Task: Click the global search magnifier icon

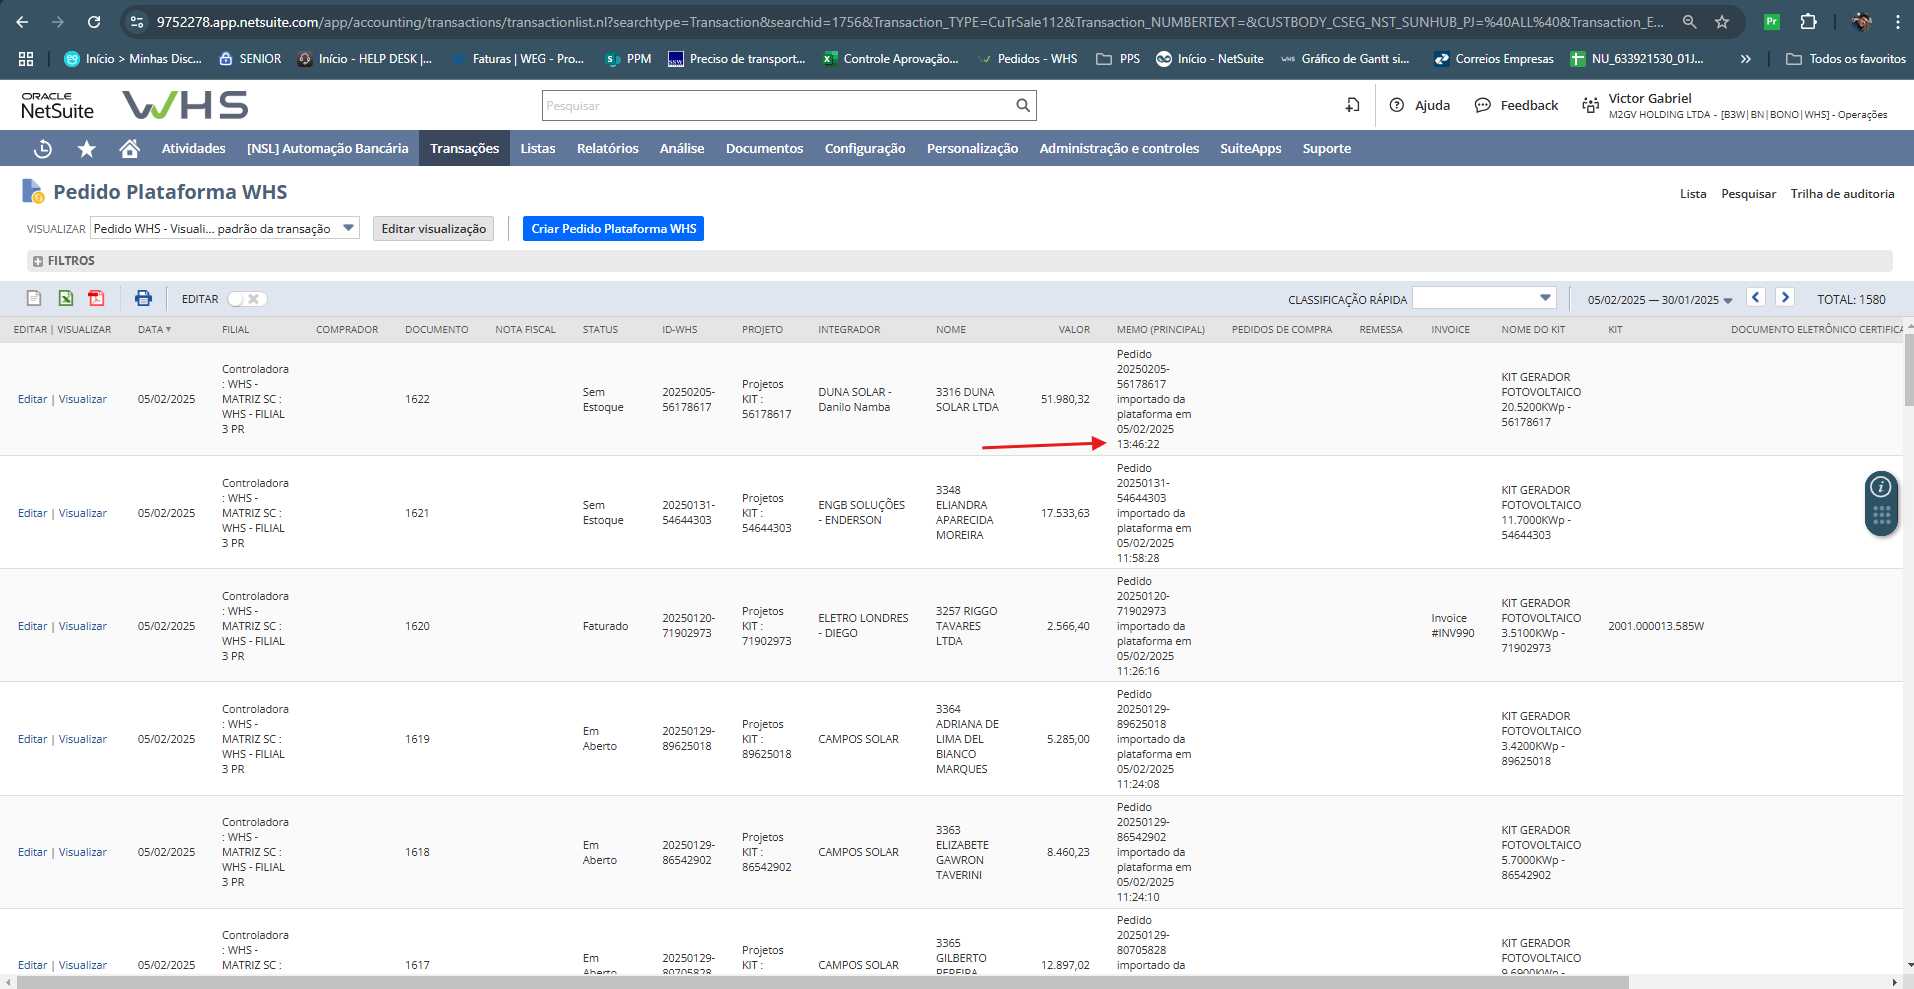Action: [x=1022, y=105]
